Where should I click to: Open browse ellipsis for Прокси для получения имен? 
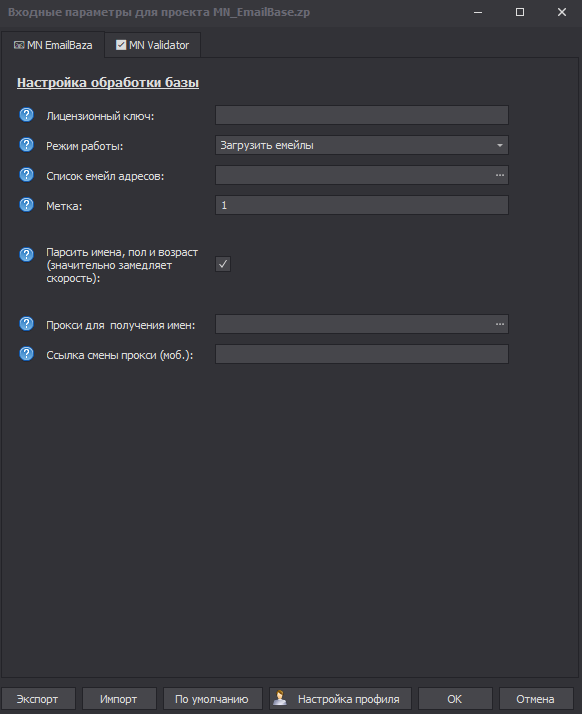tap(500, 324)
